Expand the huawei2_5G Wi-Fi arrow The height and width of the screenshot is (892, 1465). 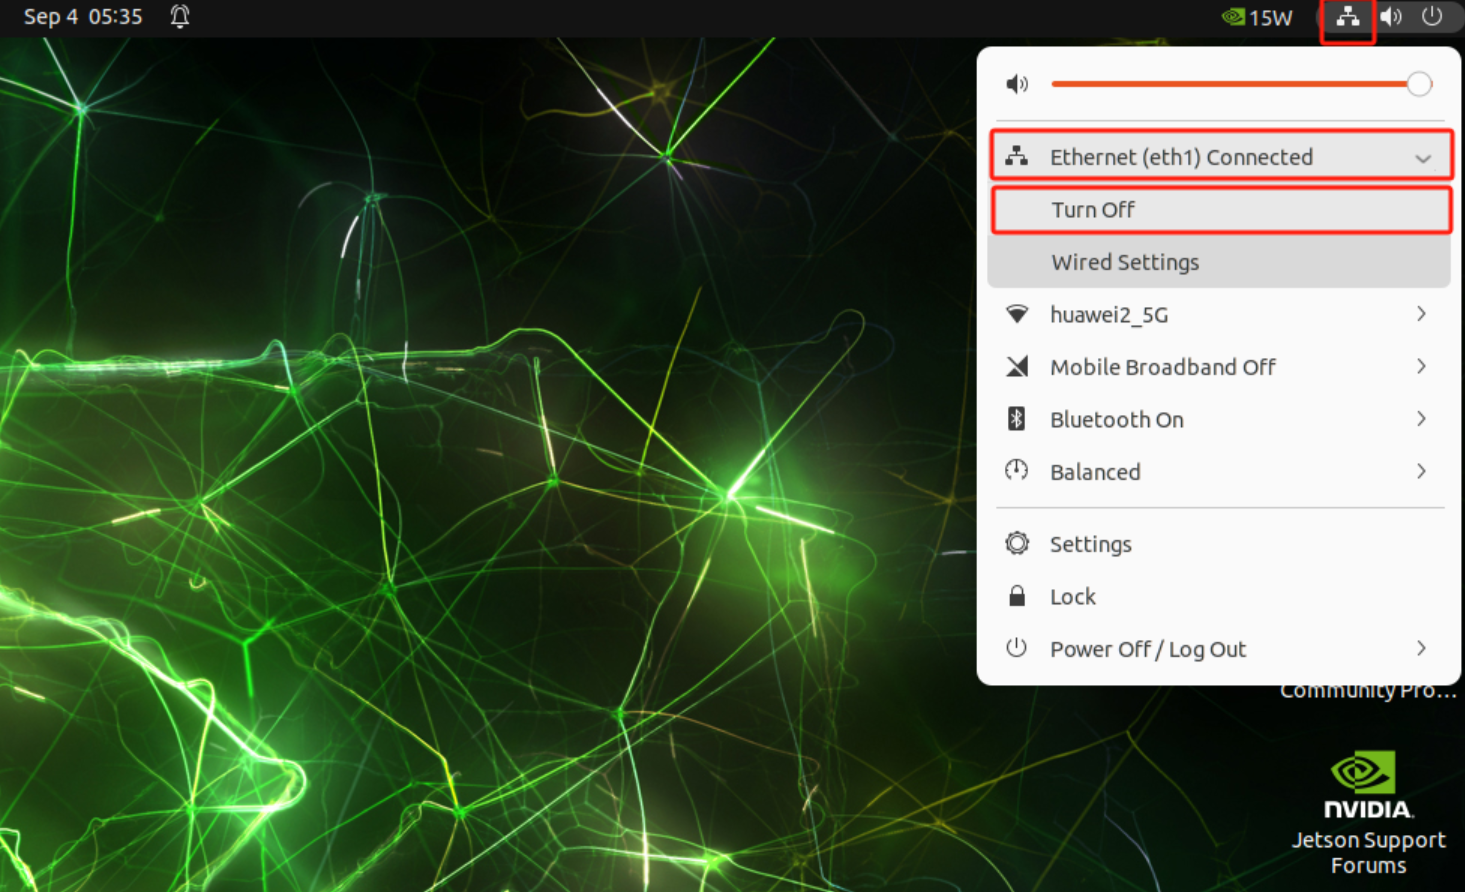pyautogui.click(x=1421, y=314)
